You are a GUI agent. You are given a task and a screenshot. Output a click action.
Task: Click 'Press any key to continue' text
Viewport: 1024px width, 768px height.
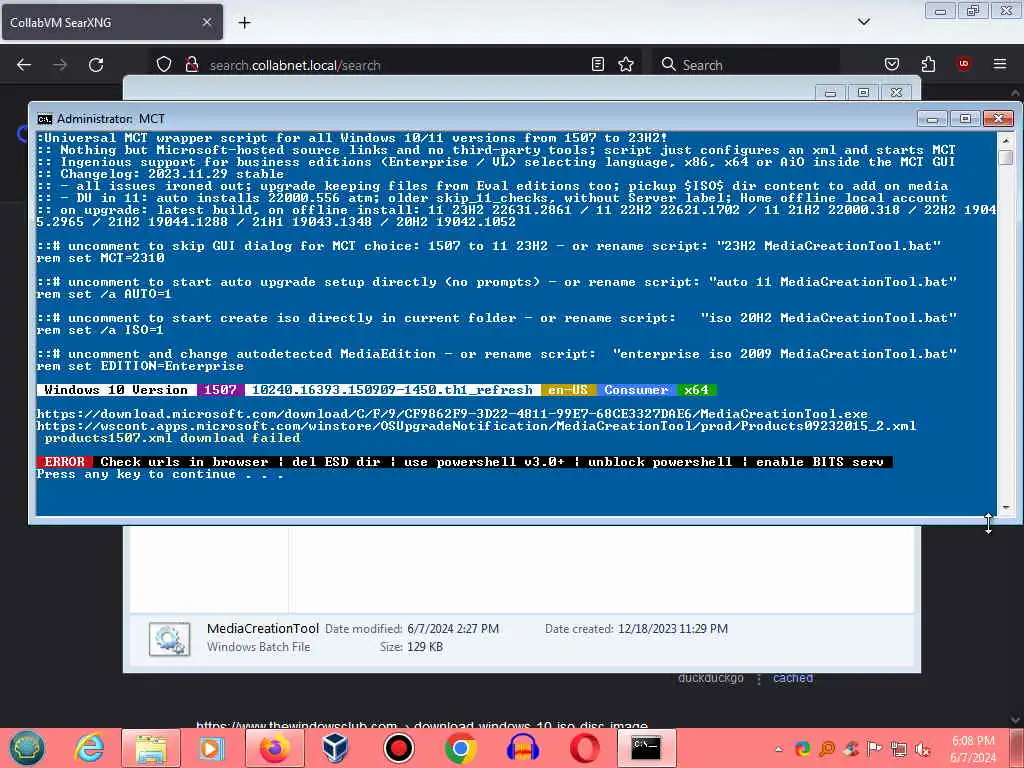pyautogui.click(x=160, y=474)
